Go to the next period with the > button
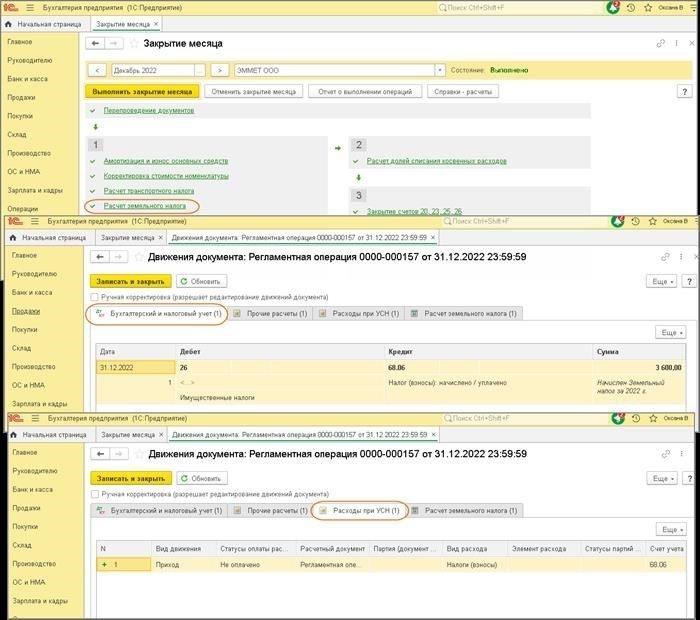Image resolution: width=700 pixels, height=620 pixels. [219, 70]
